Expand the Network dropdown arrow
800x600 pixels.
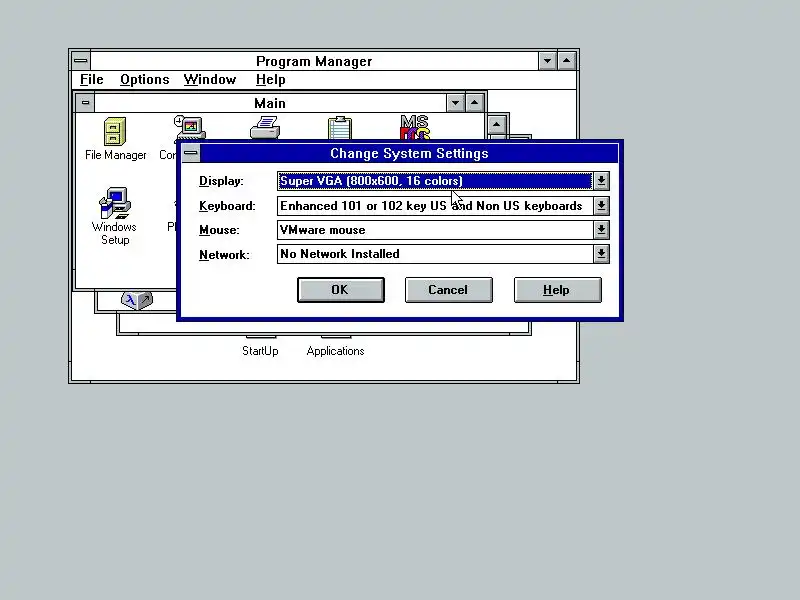(x=602, y=254)
